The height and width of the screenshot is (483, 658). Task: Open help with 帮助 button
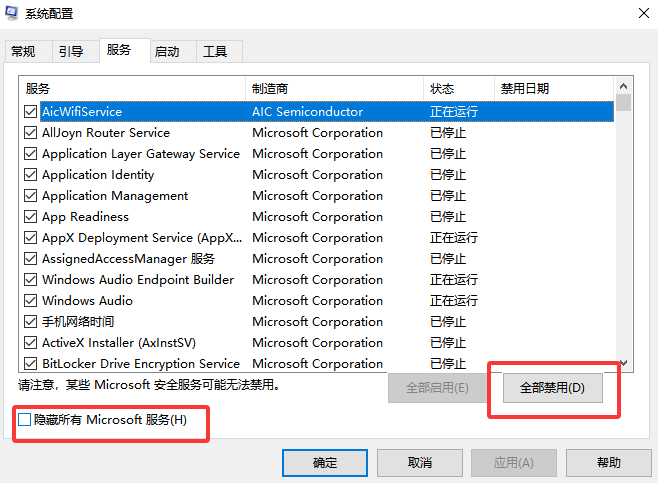click(608, 463)
